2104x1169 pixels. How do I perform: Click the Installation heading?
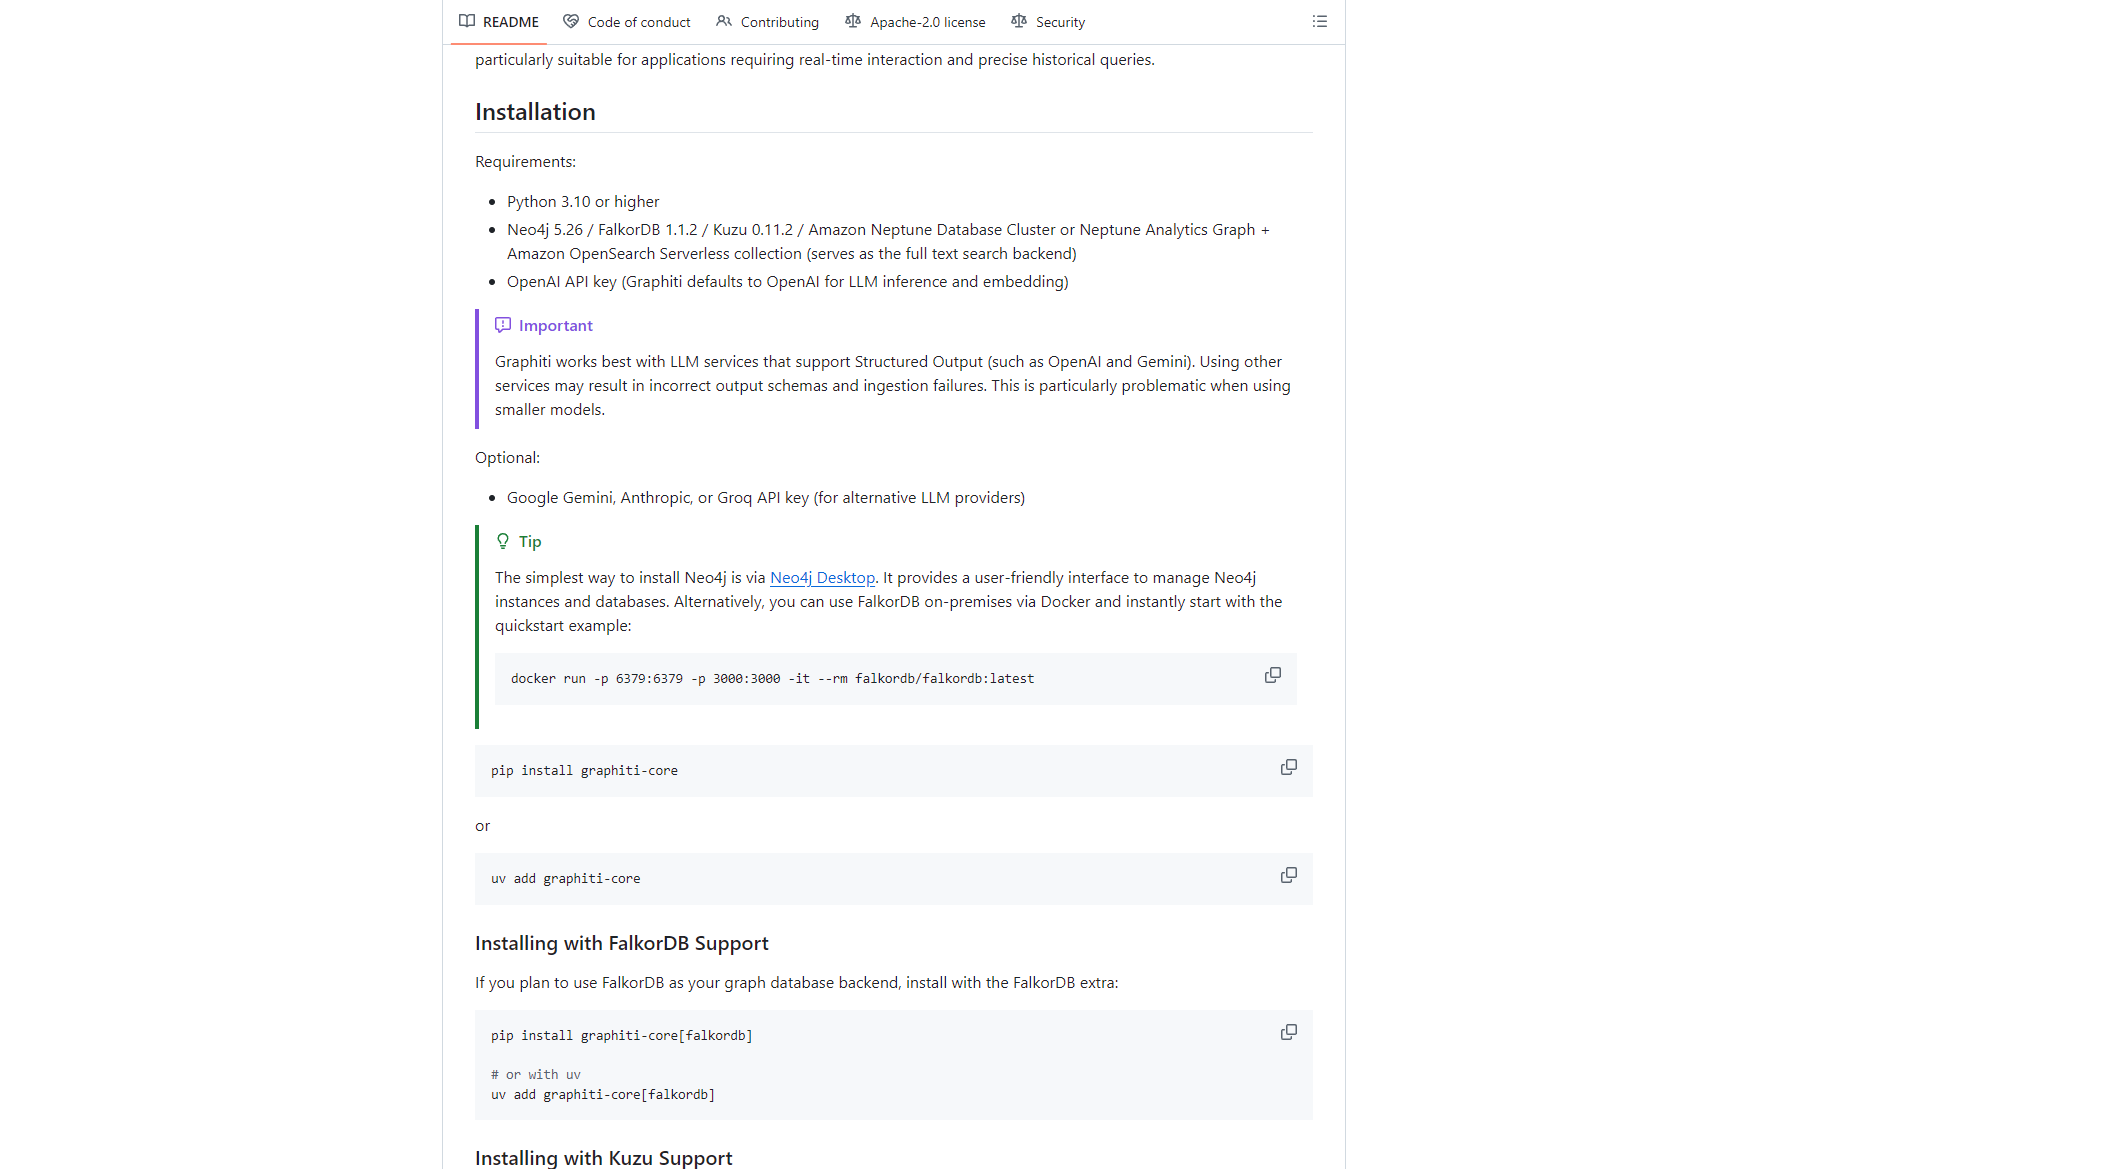[535, 112]
